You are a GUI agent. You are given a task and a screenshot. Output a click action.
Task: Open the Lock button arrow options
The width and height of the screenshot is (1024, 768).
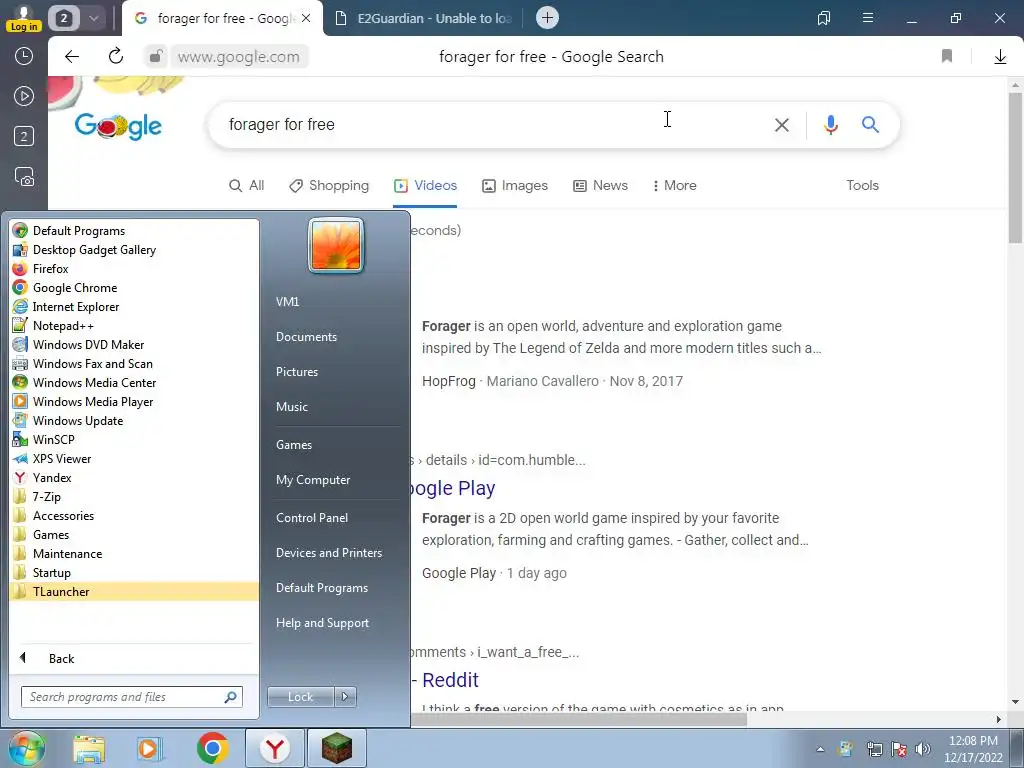pyautogui.click(x=345, y=697)
